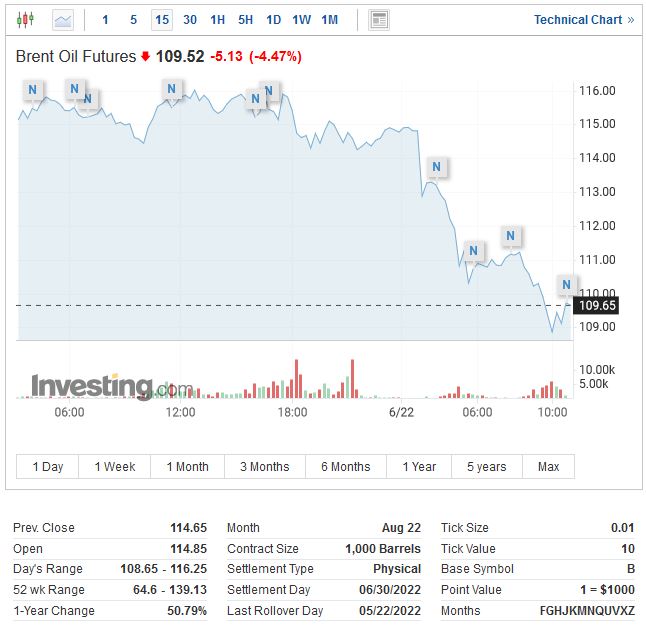Select the 30-minute interval
646x625 pixels.
[x=190, y=20]
